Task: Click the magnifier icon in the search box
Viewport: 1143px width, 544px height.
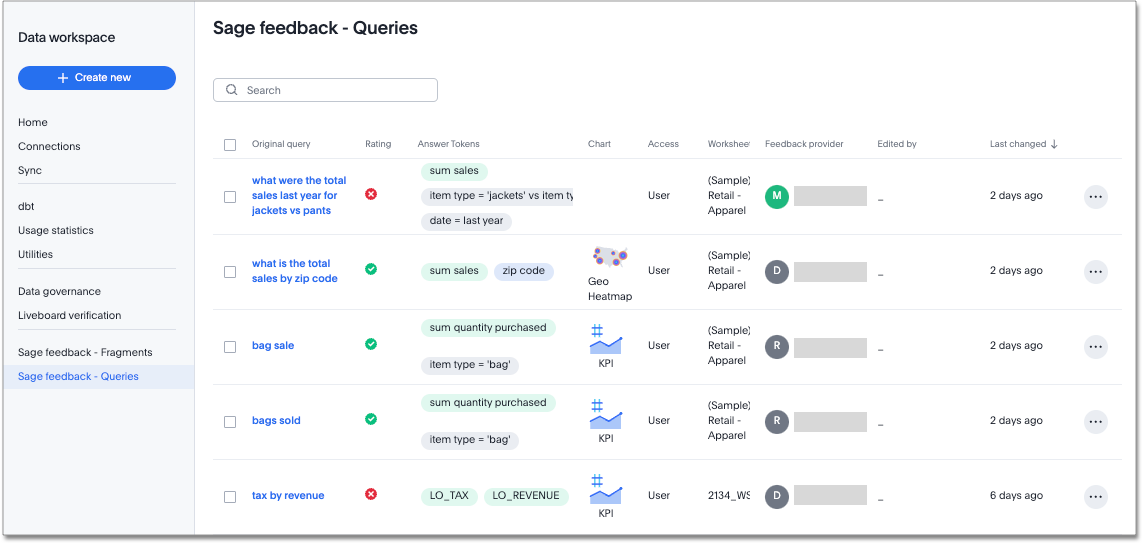Action: pos(232,90)
